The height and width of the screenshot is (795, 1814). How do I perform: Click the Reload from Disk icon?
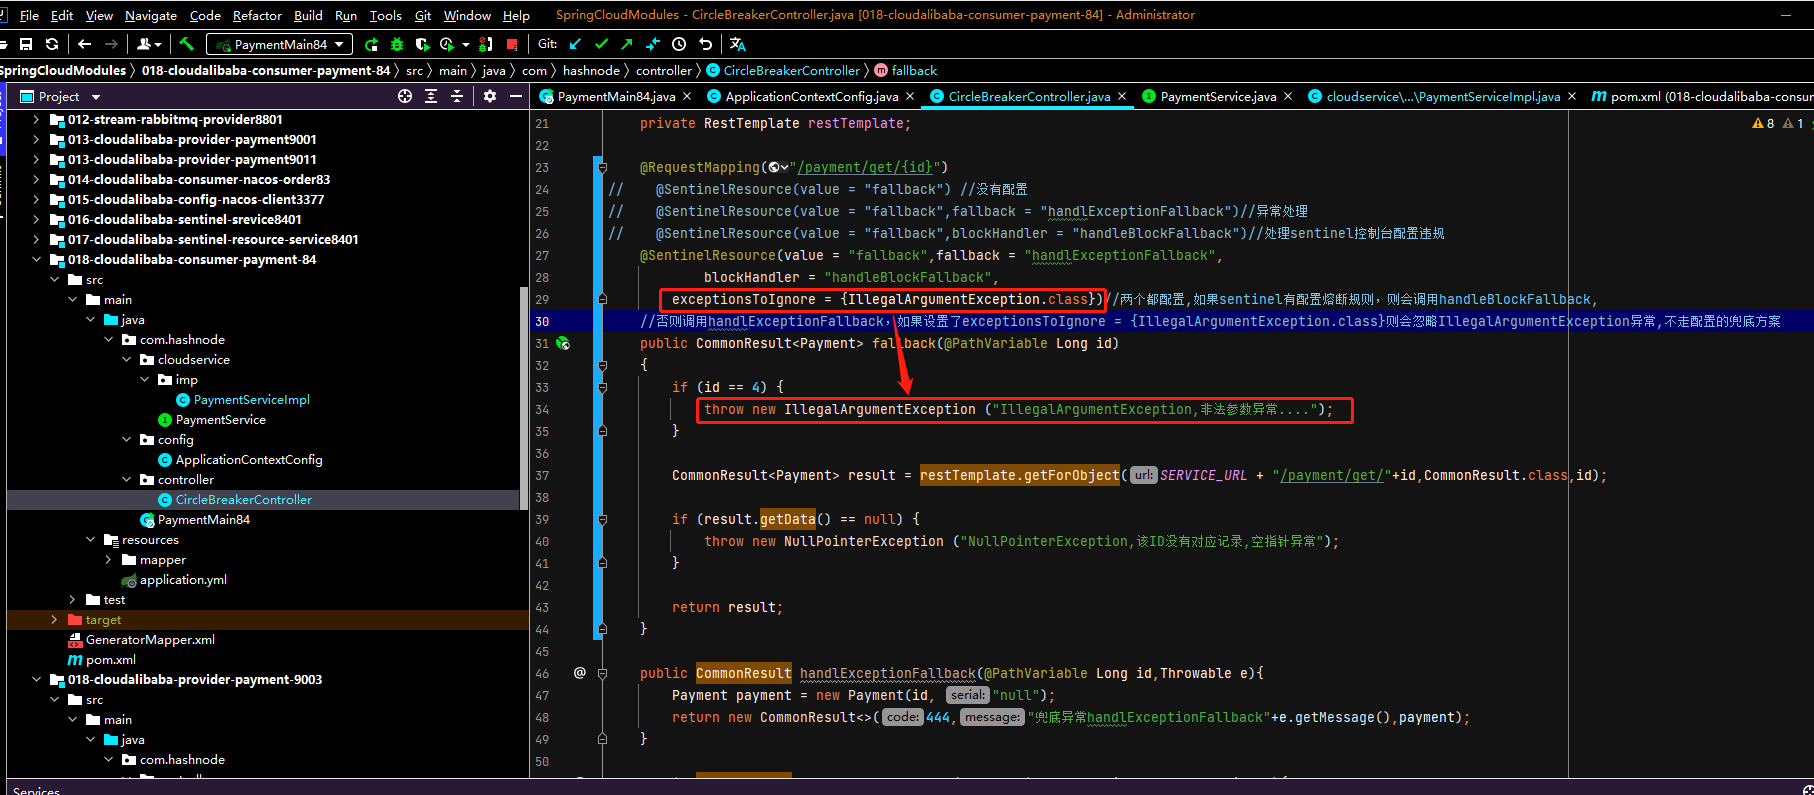(52, 44)
